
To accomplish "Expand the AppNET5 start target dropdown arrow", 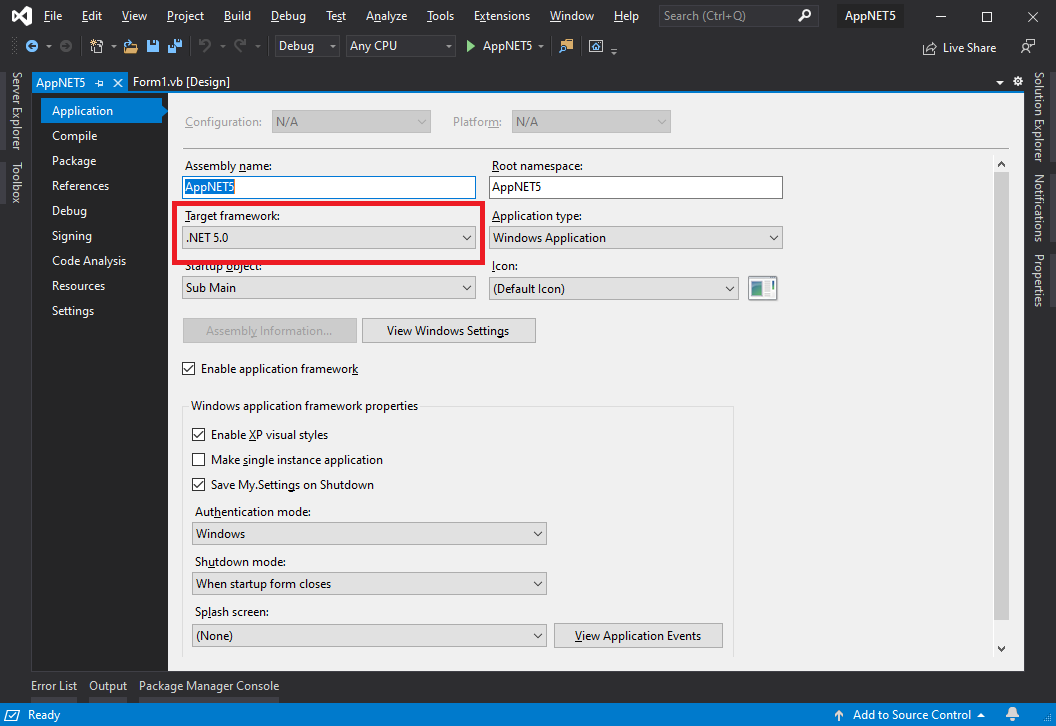I will [x=541, y=46].
